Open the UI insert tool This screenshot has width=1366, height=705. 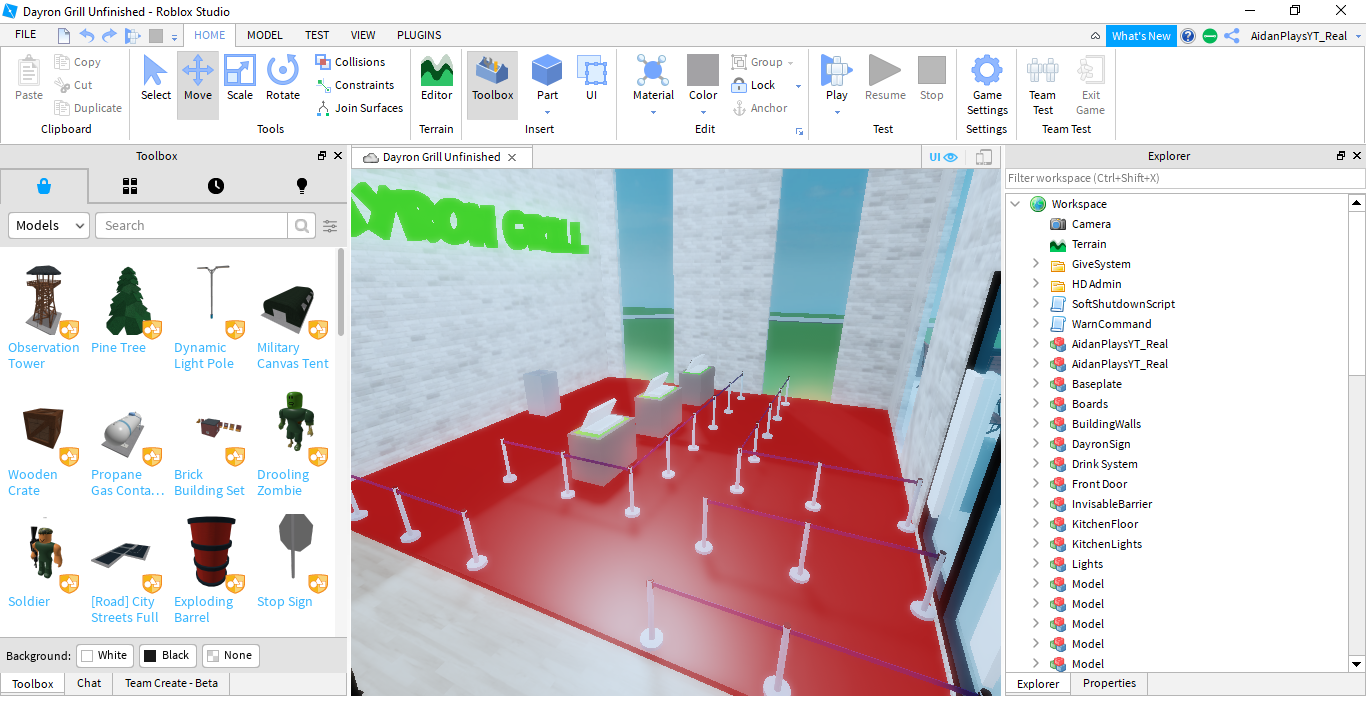(592, 79)
